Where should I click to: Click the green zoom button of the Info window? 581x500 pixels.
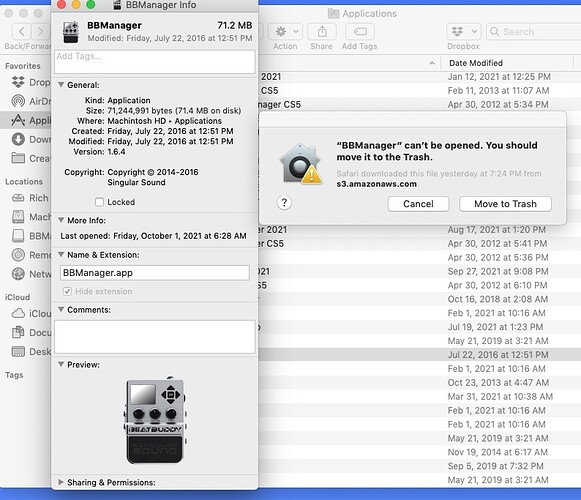coord(90,4)
